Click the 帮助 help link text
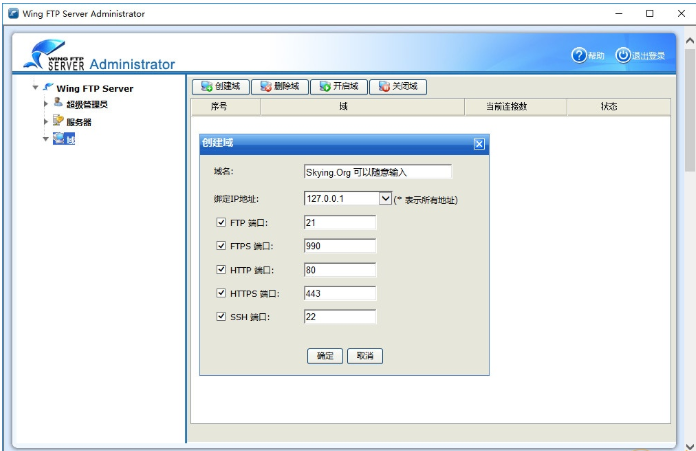696x451 pixels. point(596,56)
